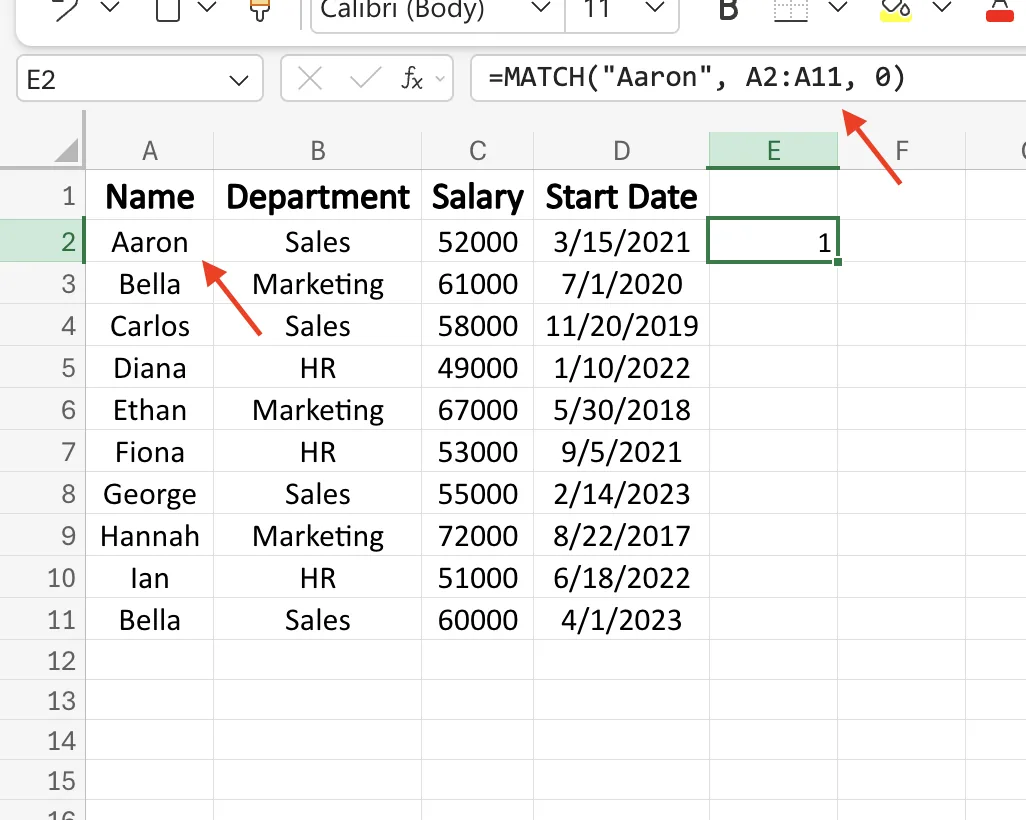Select column D header
This screenshot has height=820, width=1026.
(622, 151)
